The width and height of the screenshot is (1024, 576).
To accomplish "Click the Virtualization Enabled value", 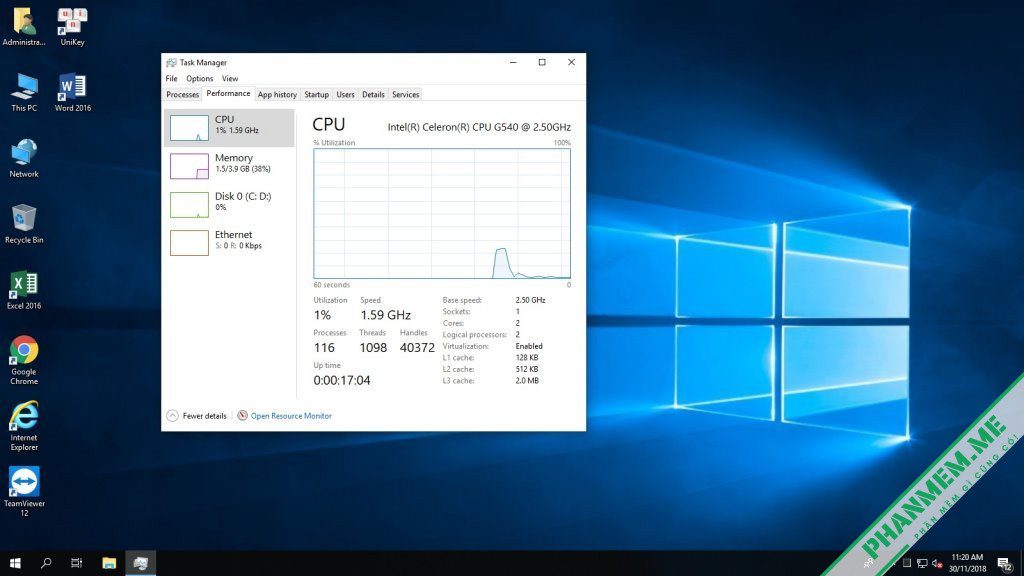I will pyautogui.click(x=529, y=346).
